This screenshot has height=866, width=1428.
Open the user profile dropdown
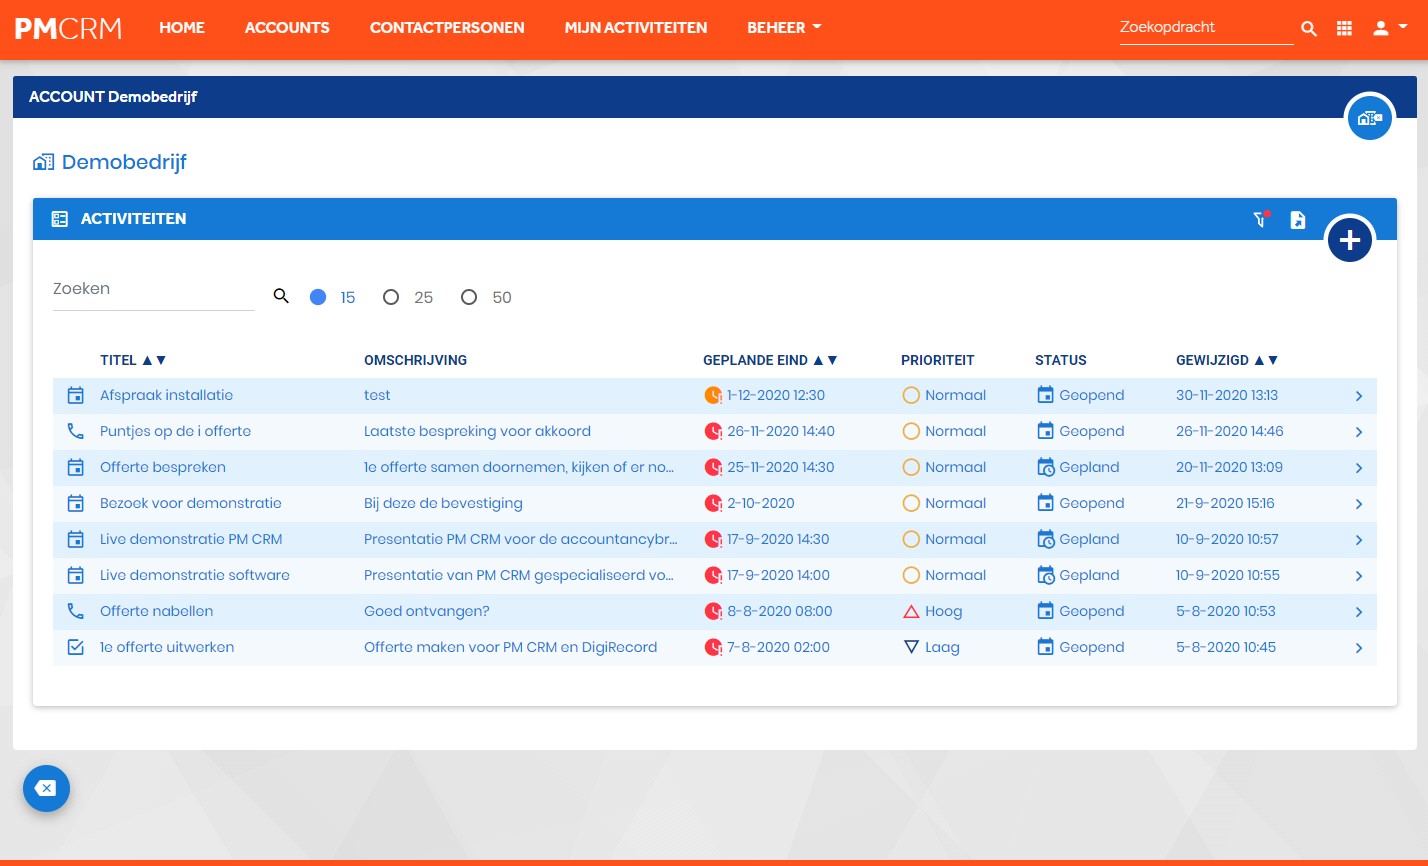click(1389, 29)
